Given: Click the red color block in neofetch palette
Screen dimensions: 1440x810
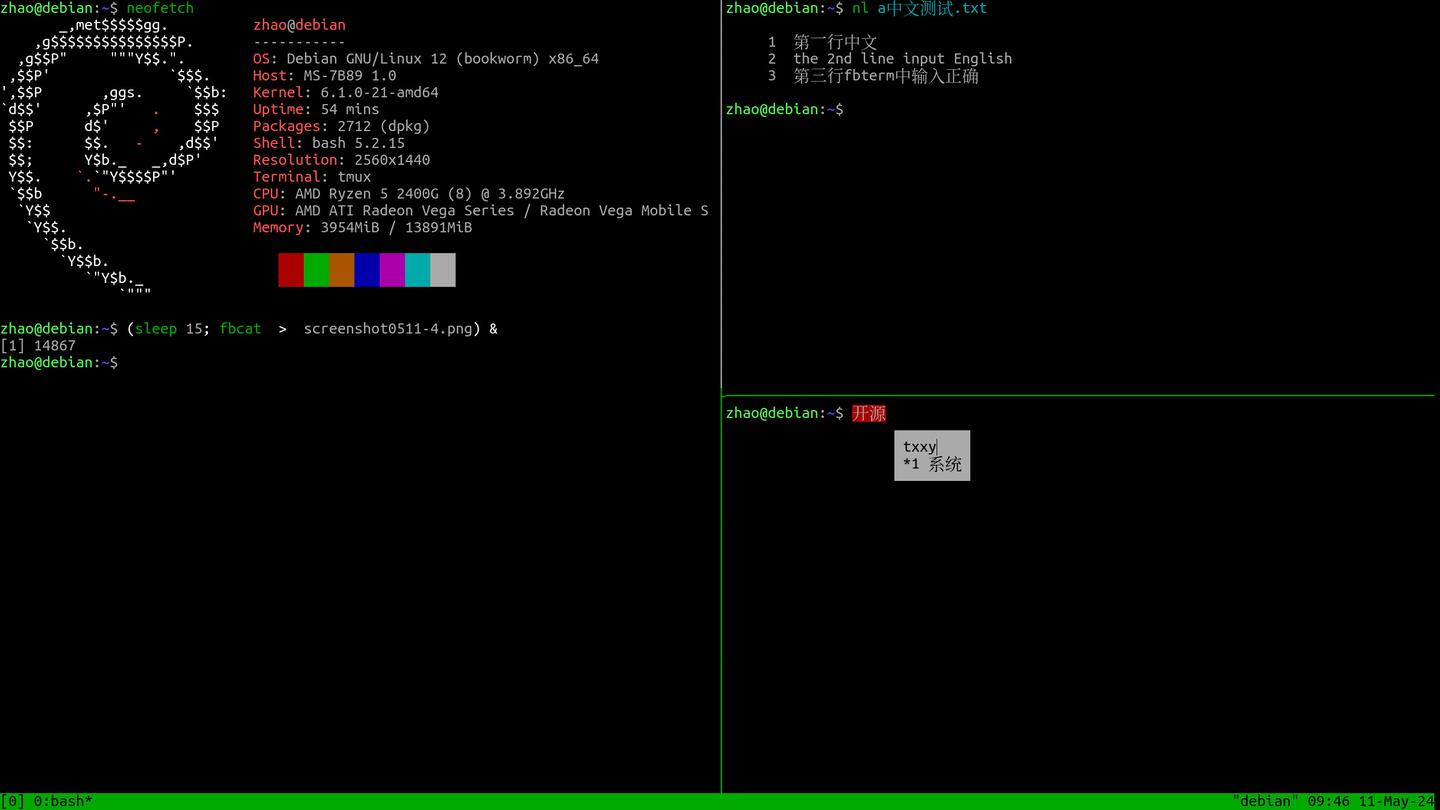Looking at the screenshot, I should [291, 270].
